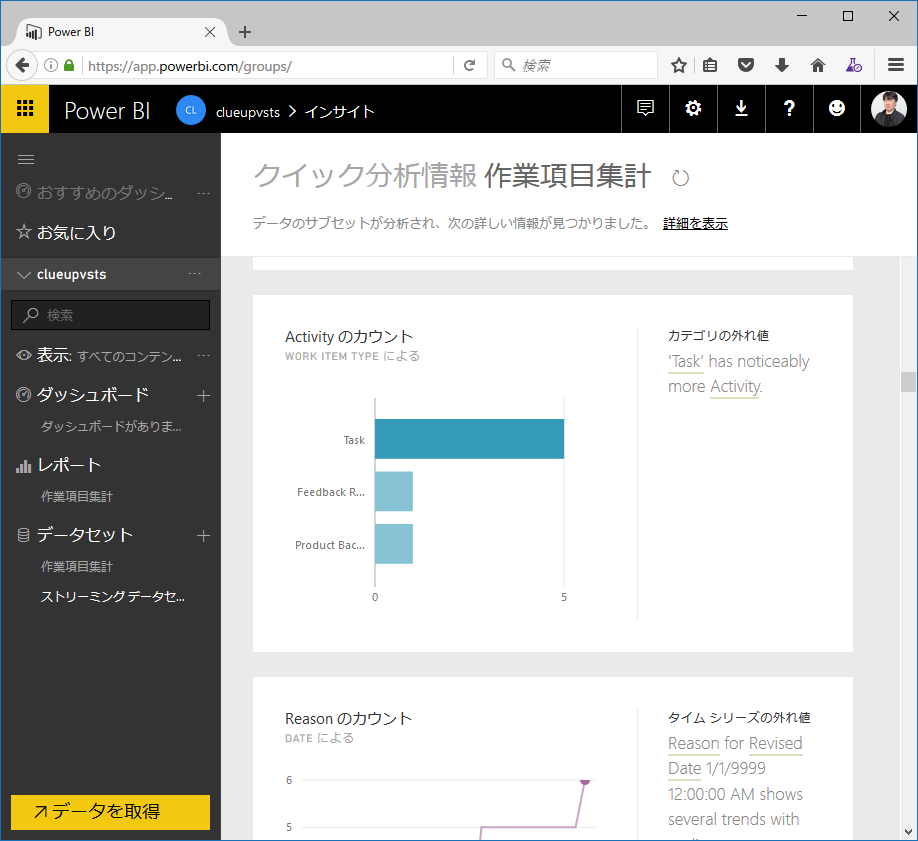Click the browser search box
918x841 pixels.
(x=576, y=65)
